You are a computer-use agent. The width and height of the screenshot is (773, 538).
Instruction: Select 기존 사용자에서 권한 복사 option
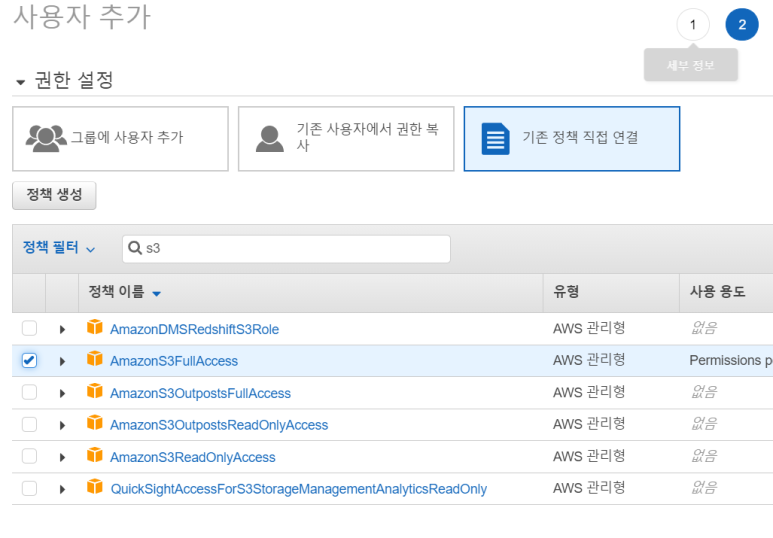tap(346, 139)
